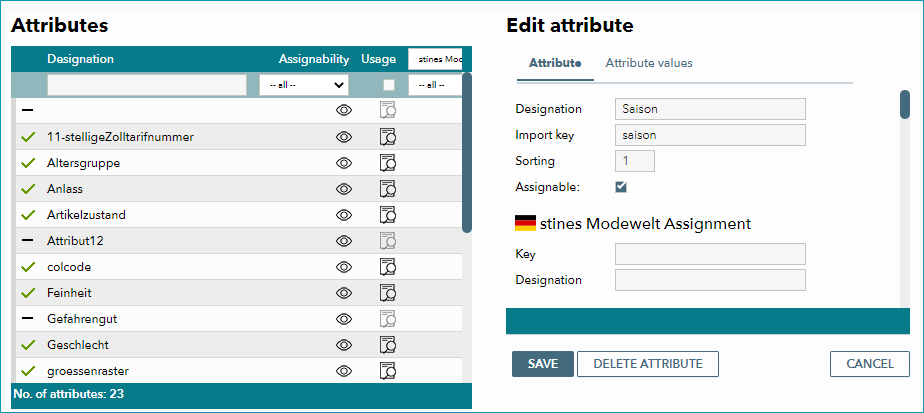The image size is (924, 413).
Task: Open the Assignability filter dropdown
Action: pyautogui.click(x=304, y=85)
